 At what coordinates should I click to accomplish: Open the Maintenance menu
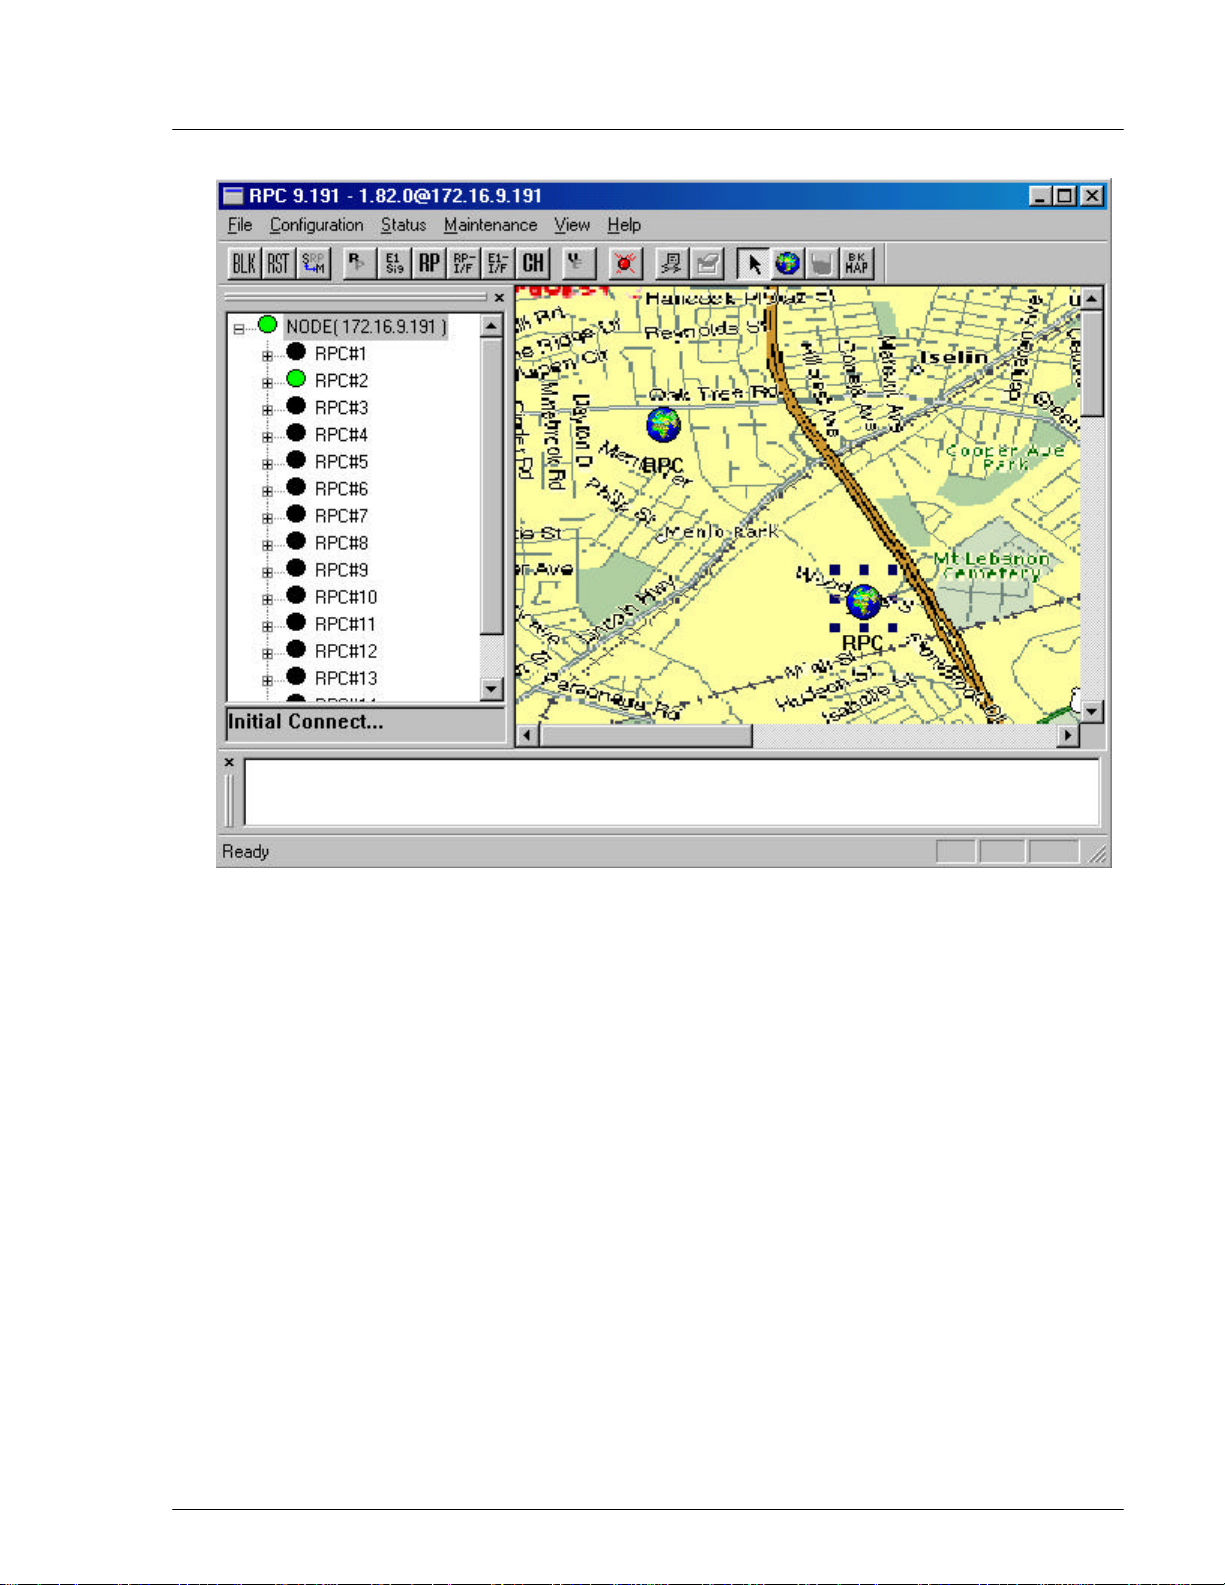pyautogui.click(x=490, y=225)
